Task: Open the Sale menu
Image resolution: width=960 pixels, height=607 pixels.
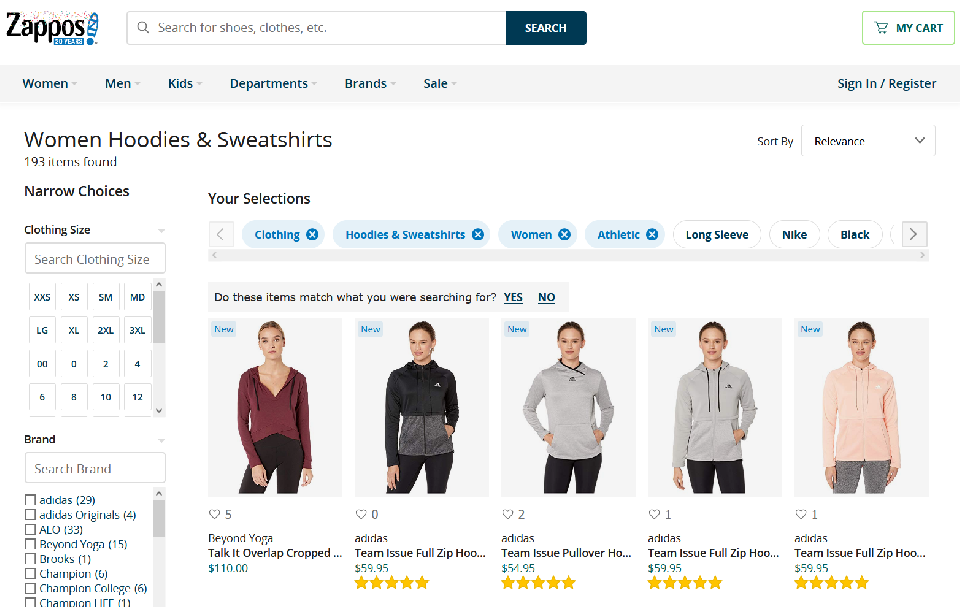Action: coord(440,84)
